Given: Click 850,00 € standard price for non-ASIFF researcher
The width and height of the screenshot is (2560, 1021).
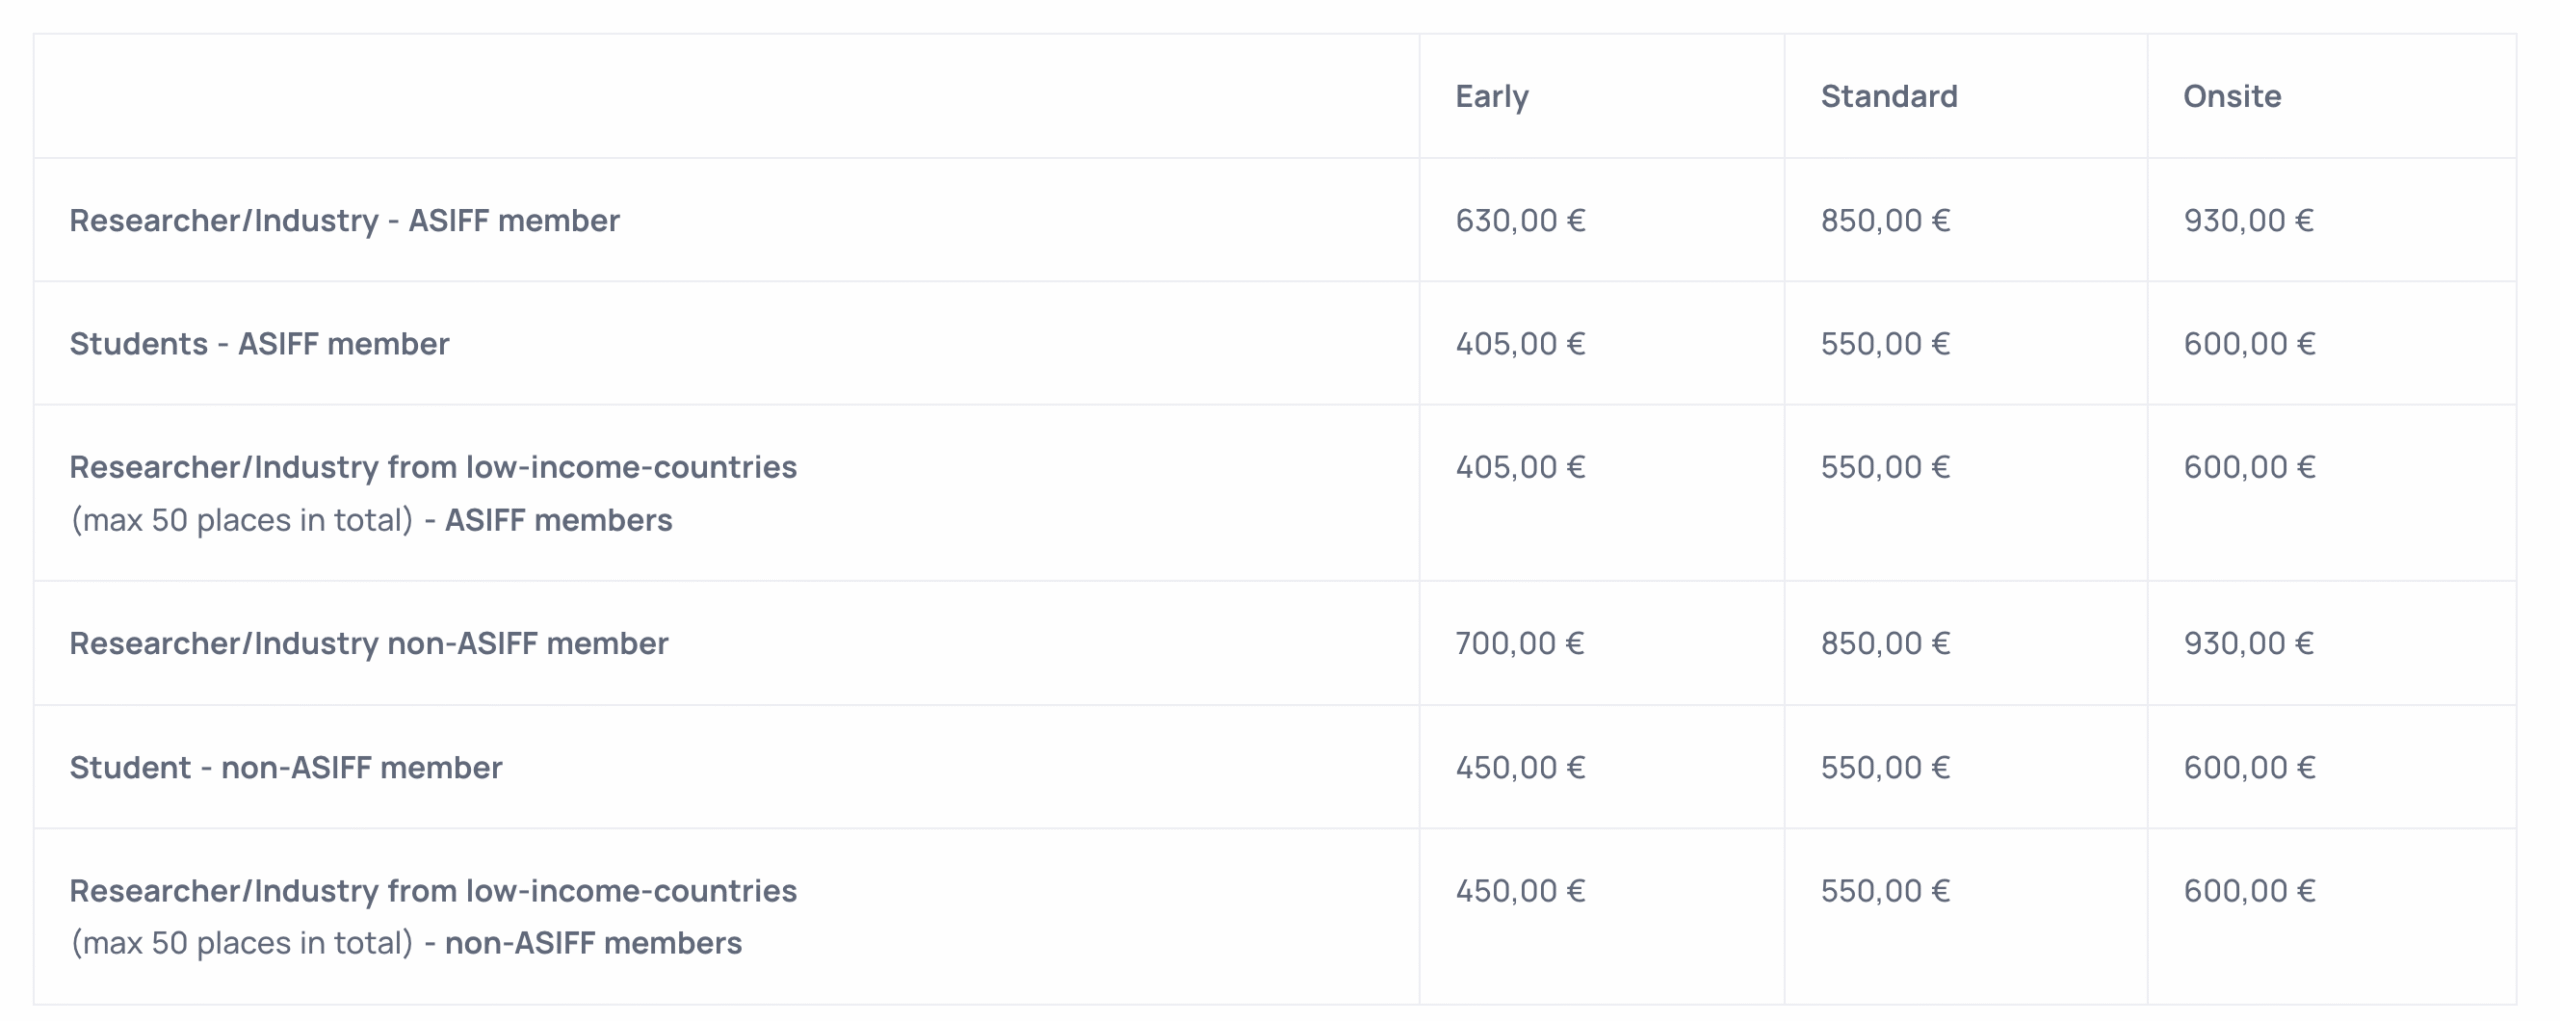Looking at the screenshot, I should click(1884, 643).
